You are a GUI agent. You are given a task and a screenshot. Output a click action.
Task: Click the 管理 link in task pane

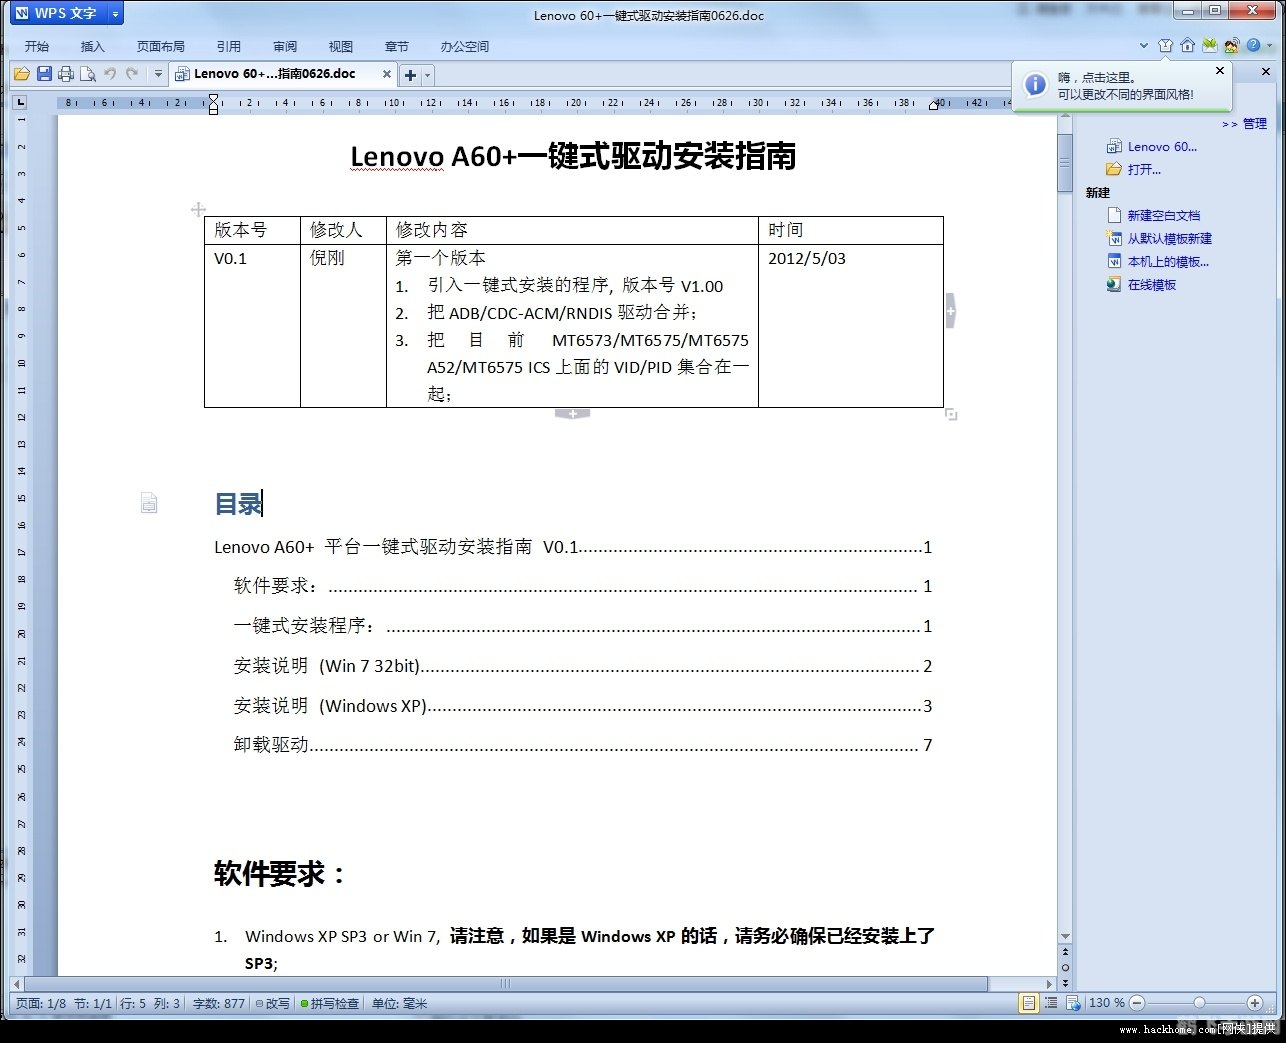click(x=1254, y=124)
